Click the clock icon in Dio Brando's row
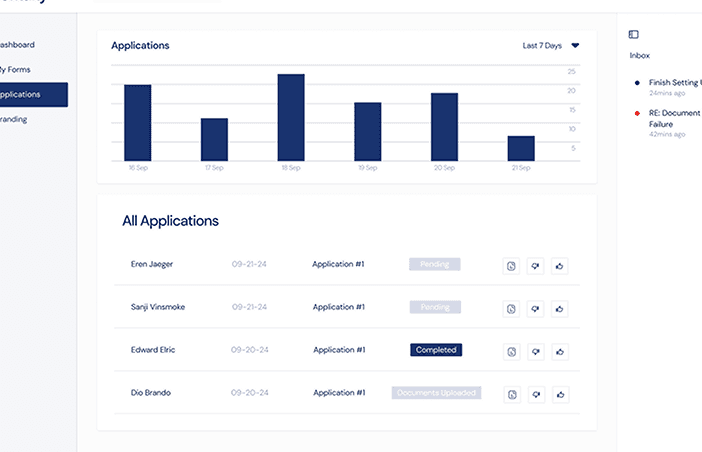This screenshot has height=452, width=702. pos(512,395)
